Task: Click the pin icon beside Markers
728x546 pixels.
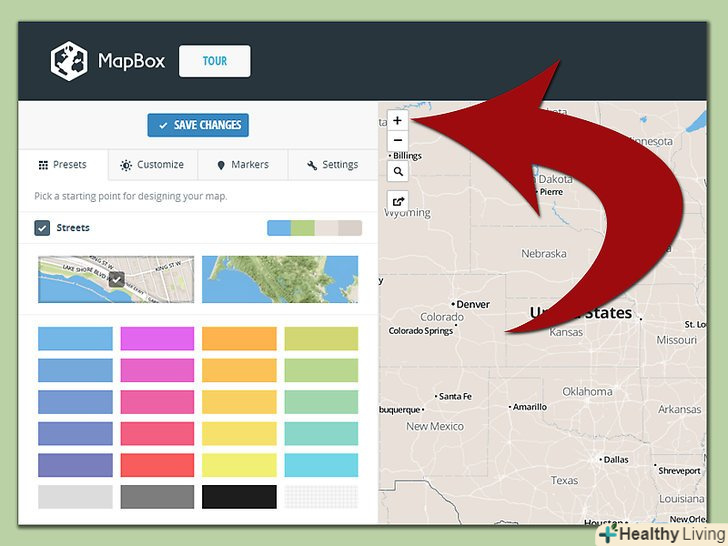Action: (221, 165)
